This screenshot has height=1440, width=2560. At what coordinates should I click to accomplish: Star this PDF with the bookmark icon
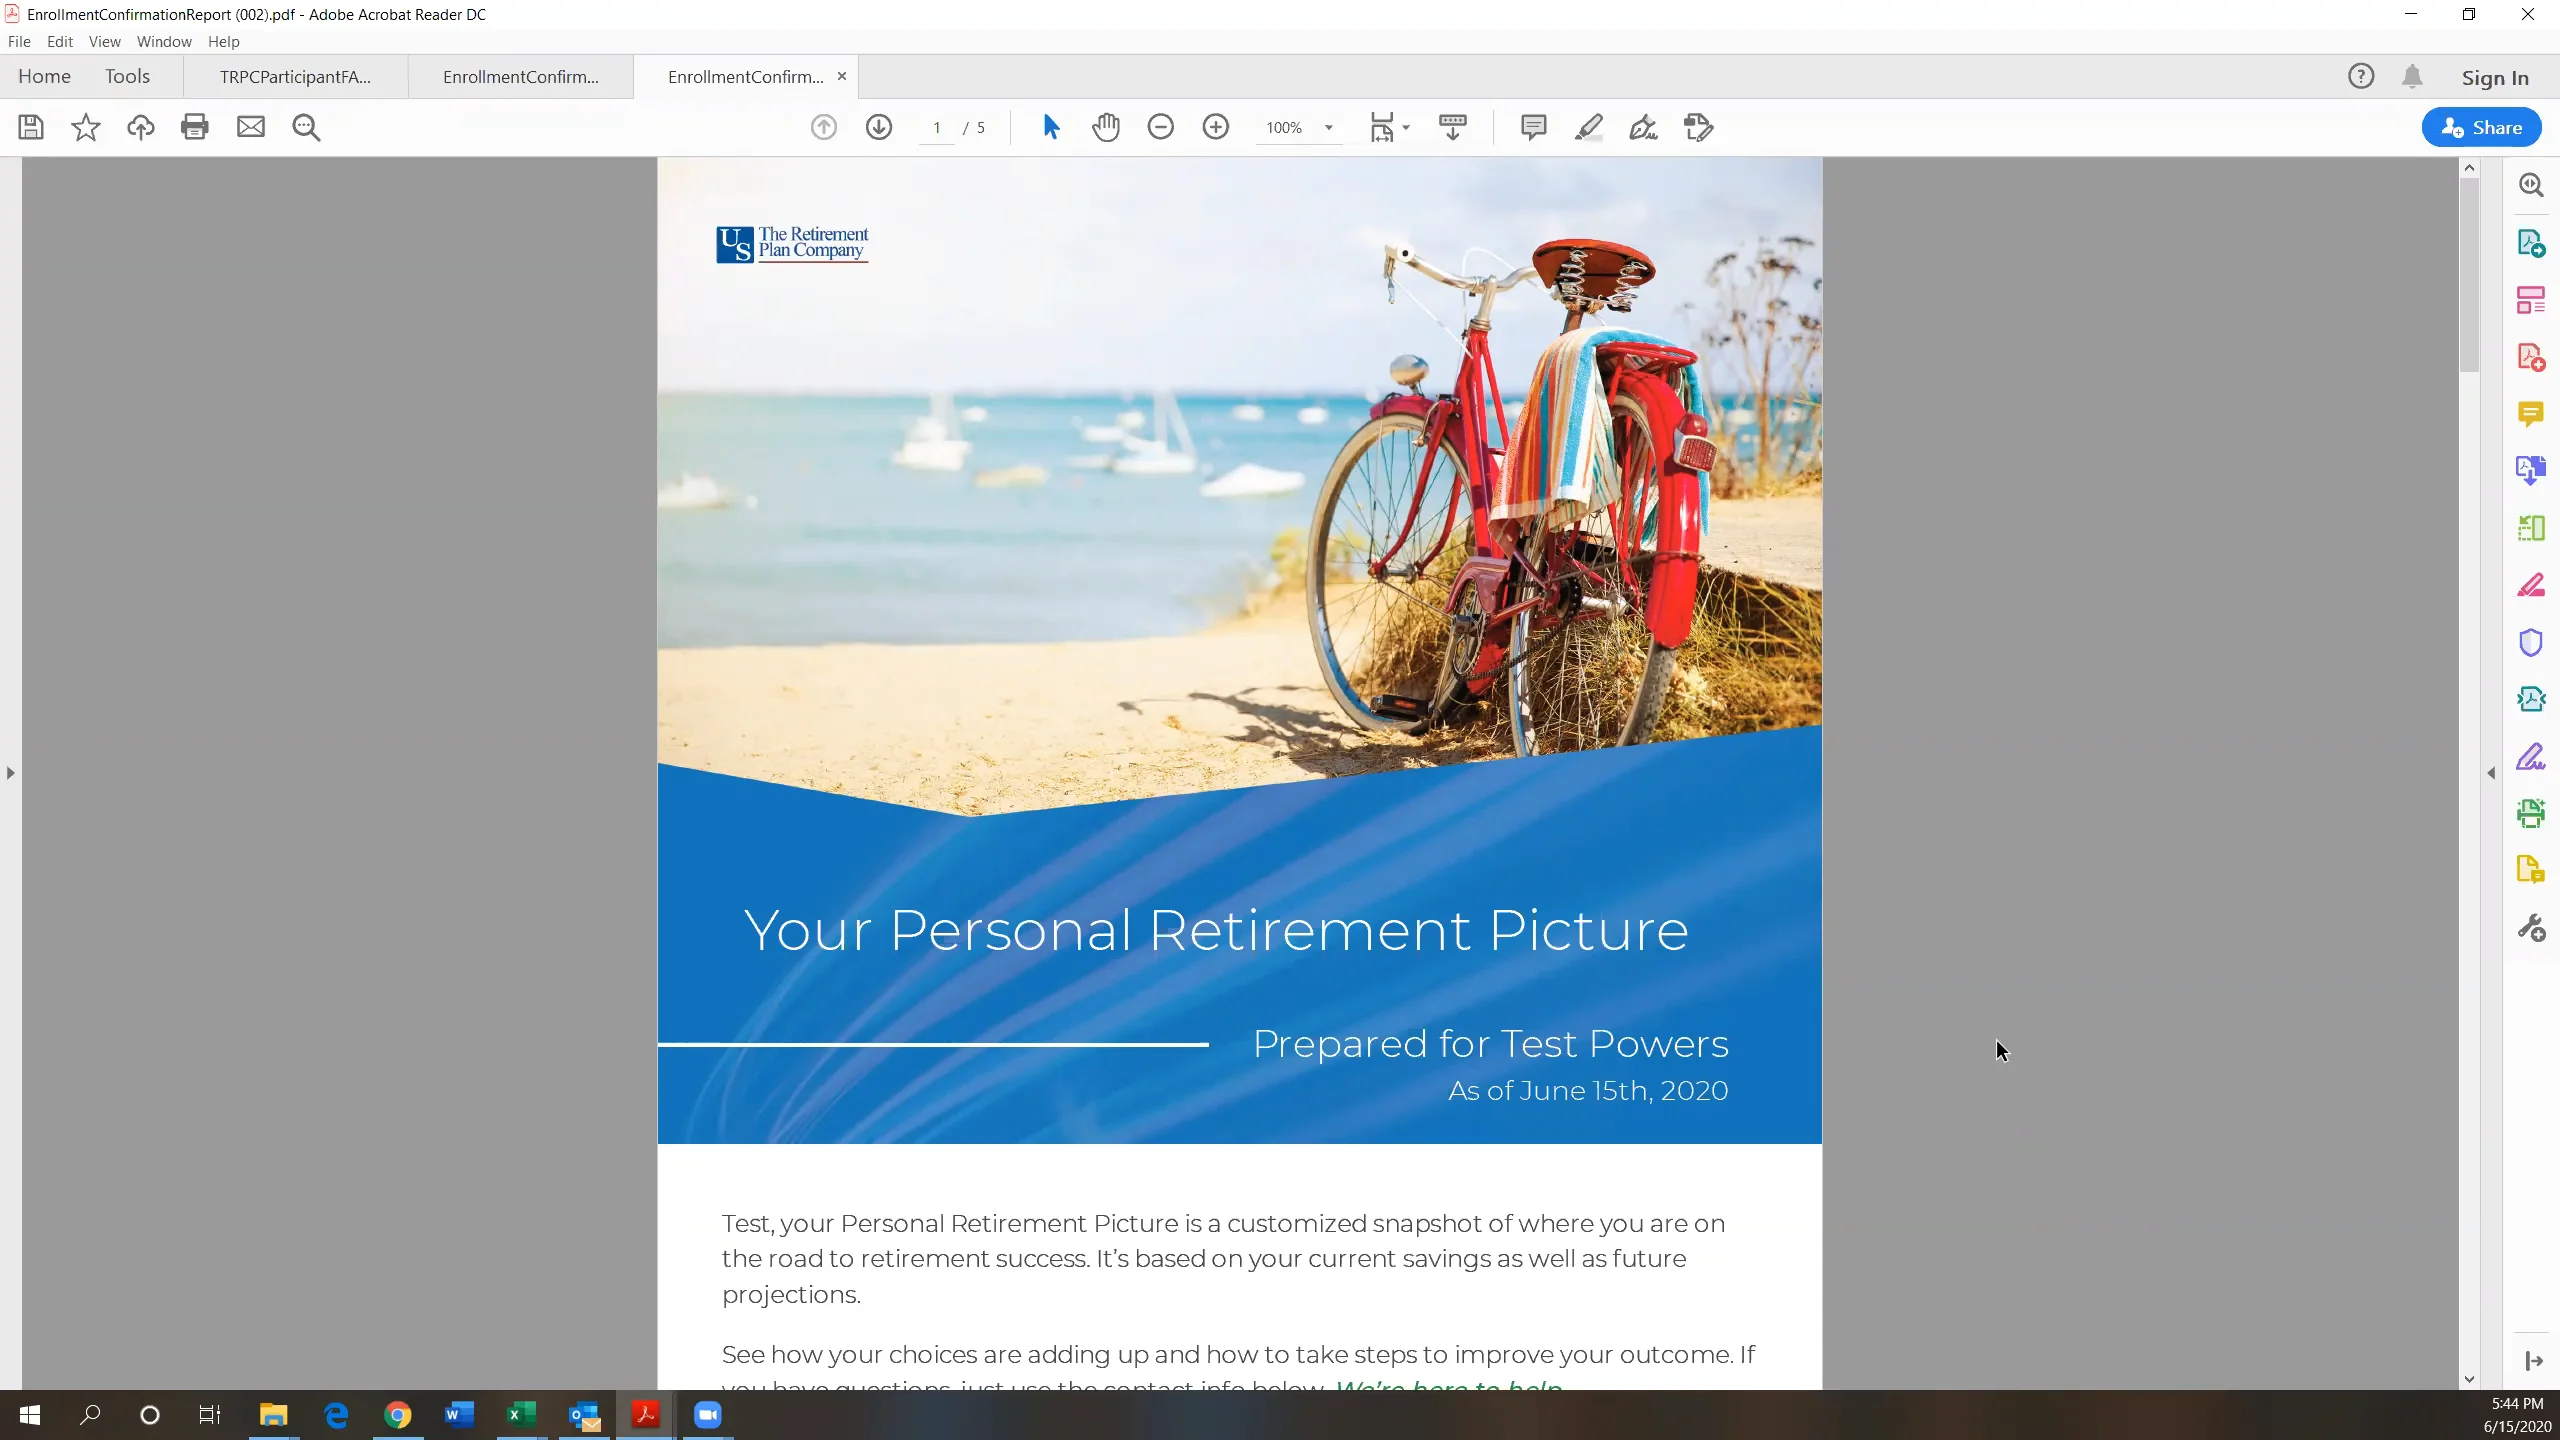pos(86,127)
